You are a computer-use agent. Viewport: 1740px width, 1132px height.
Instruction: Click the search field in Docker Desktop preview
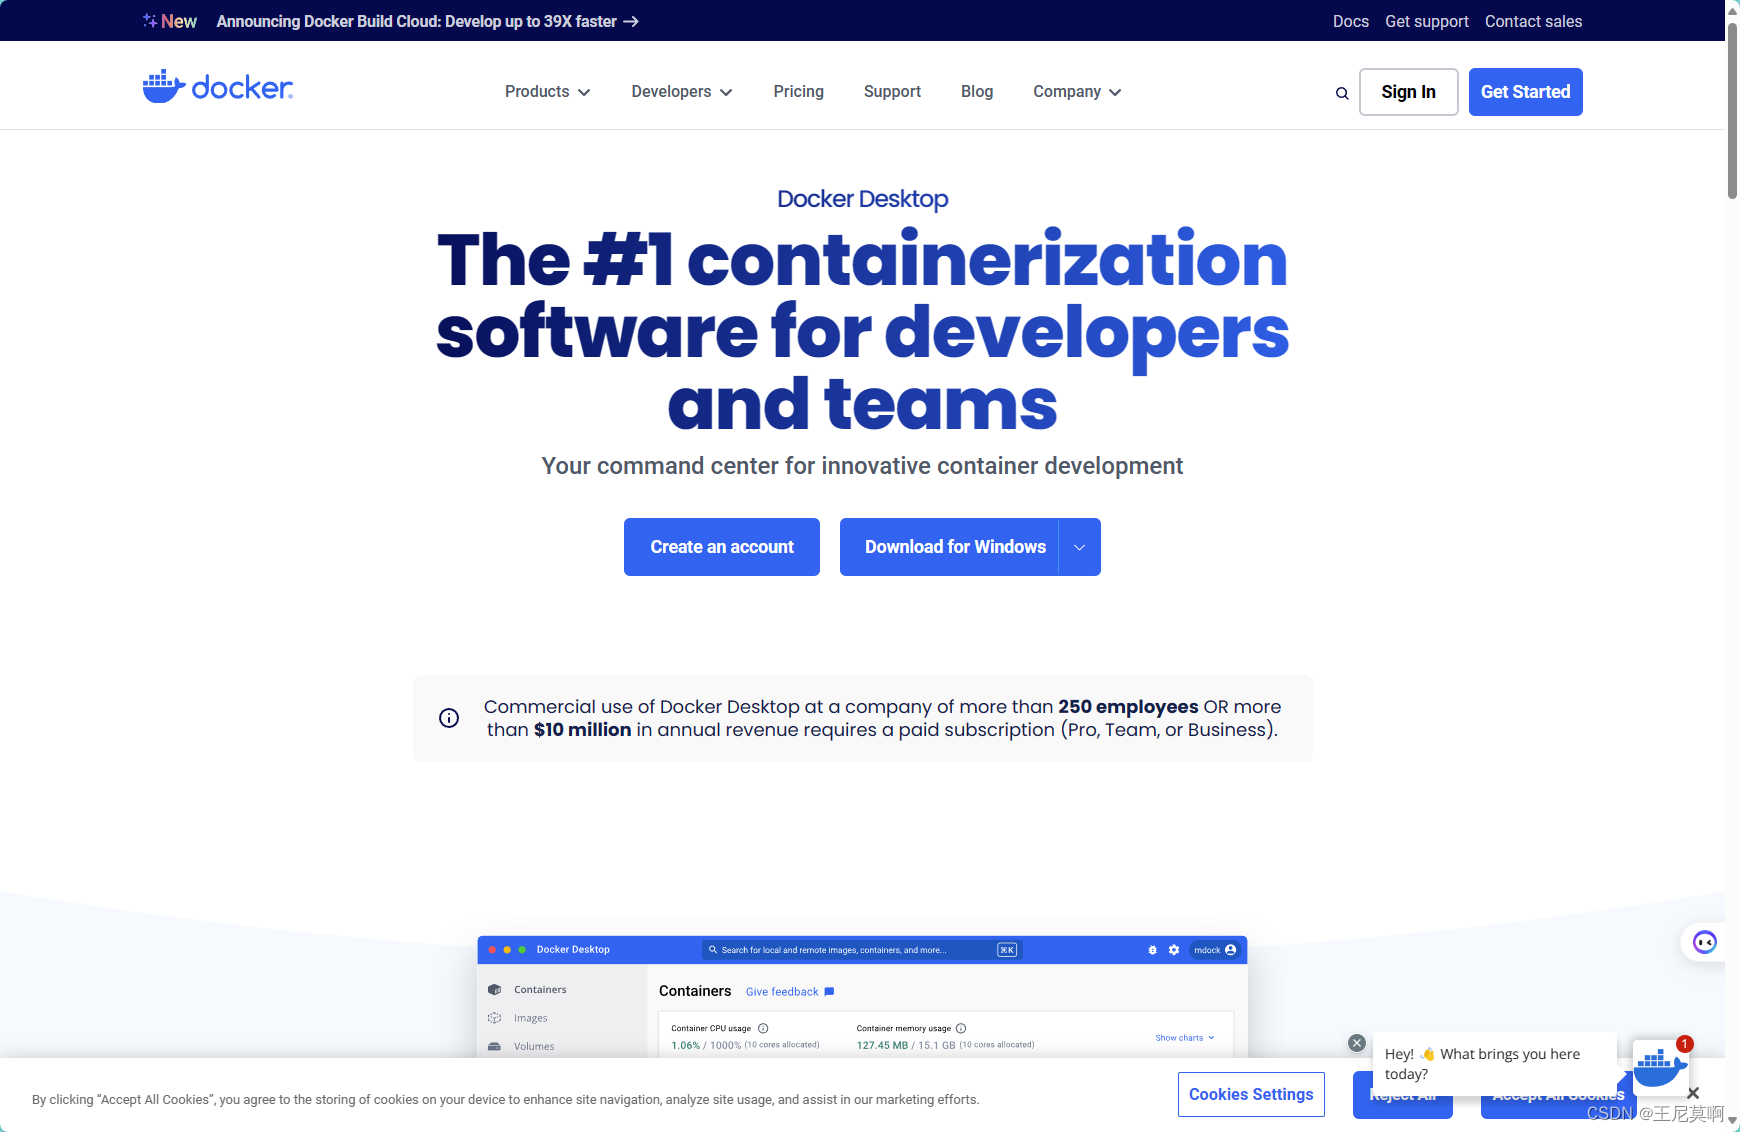(862, 950)
